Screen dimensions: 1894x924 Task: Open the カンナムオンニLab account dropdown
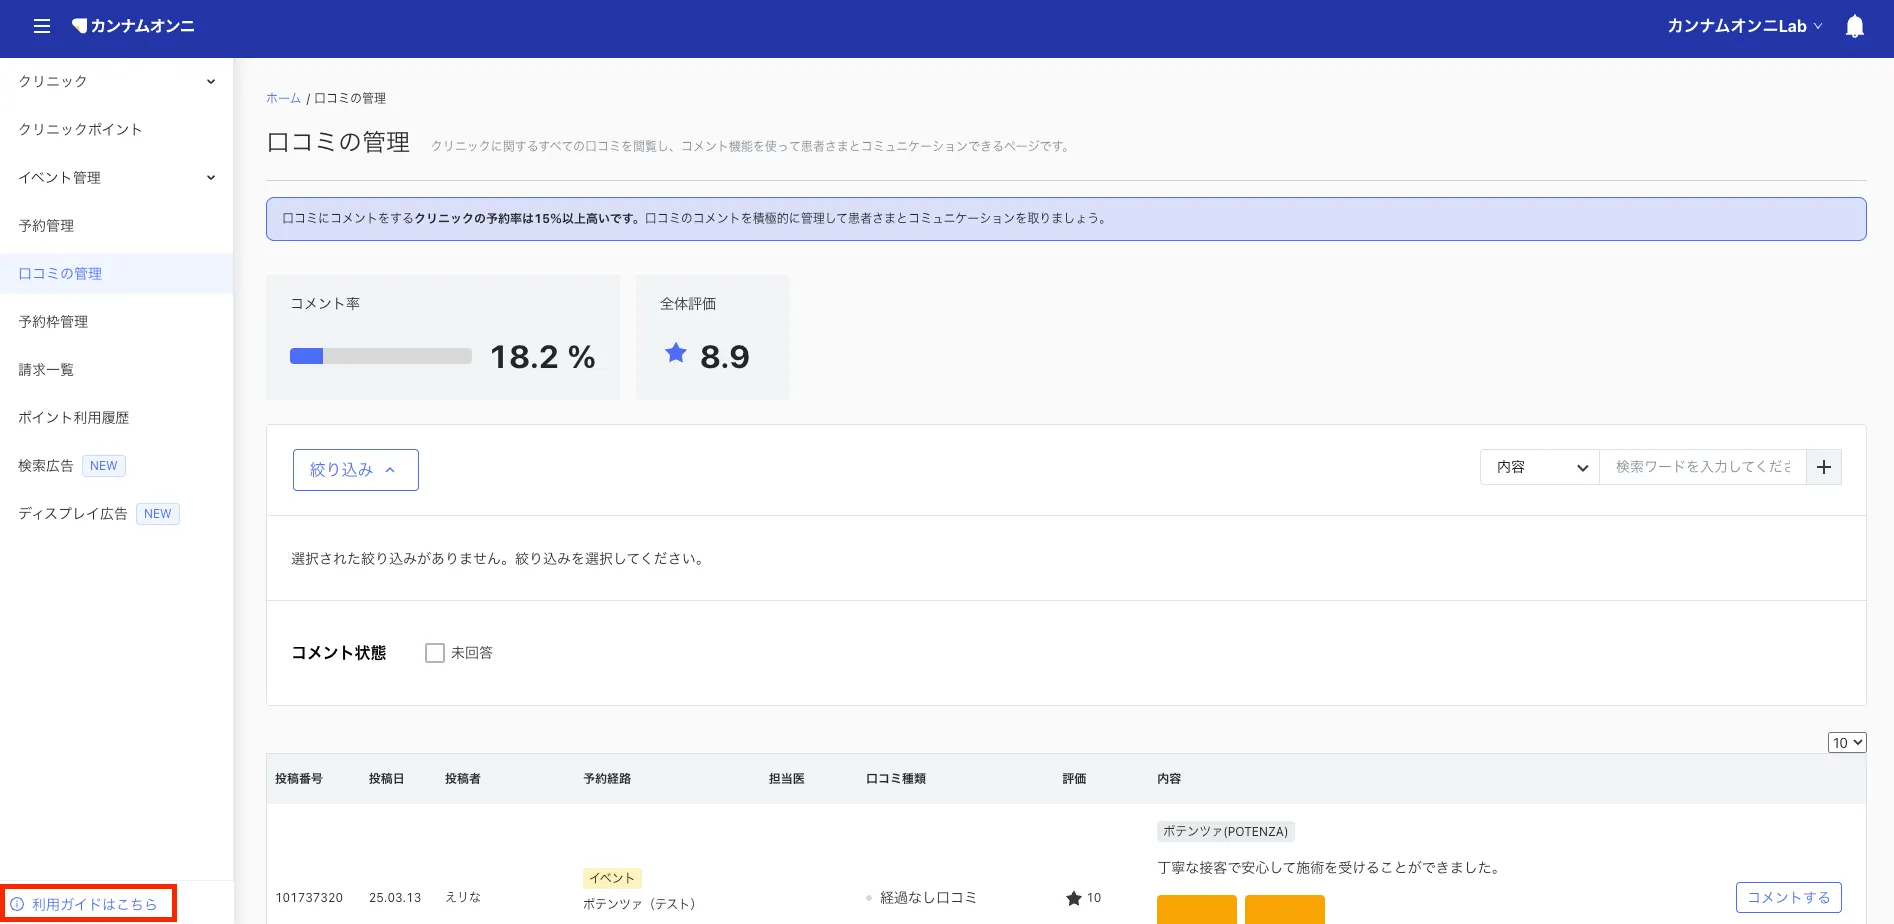pyautogui.click(x=1745, y=26)
